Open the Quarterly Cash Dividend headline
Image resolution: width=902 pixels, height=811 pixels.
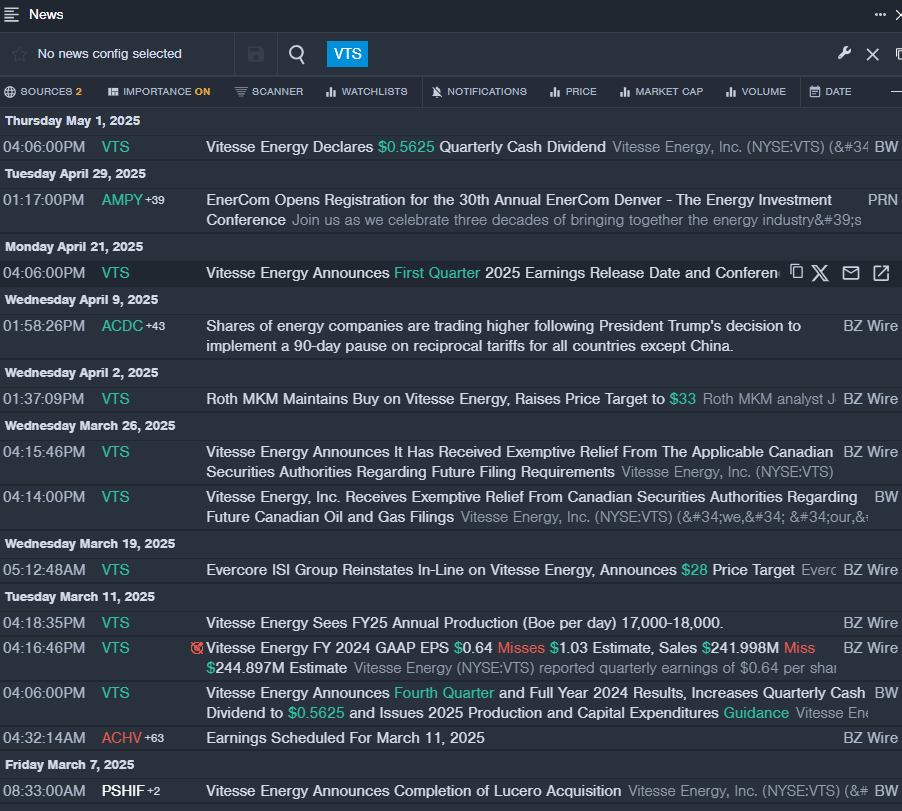point(406,147)
